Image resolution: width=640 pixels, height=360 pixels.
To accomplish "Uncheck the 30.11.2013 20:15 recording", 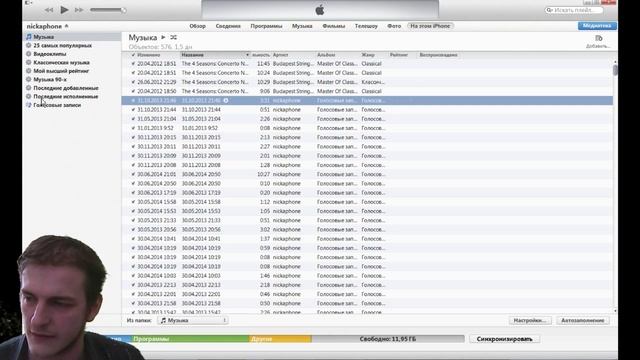I will [x=133, y=137].
